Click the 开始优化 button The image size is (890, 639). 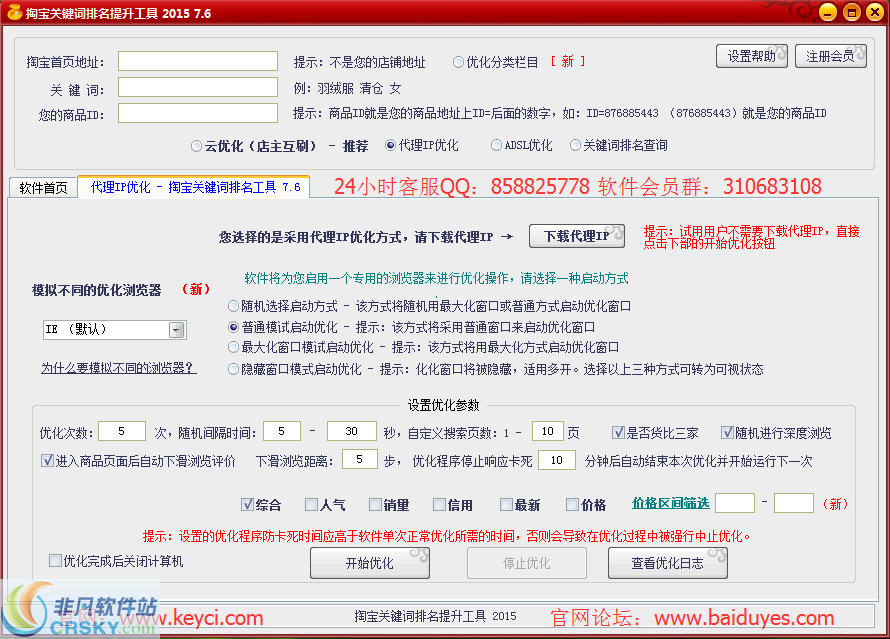click(x=370, y=563)
